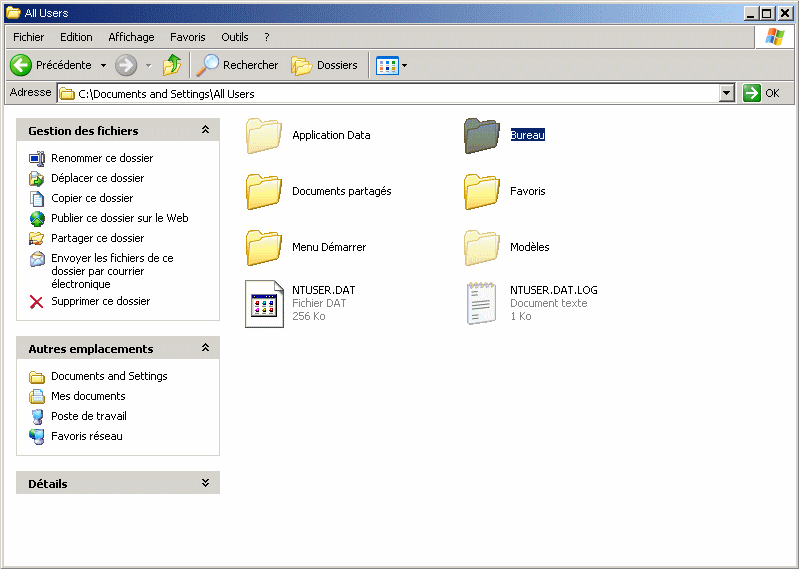
Task: Click the Poste de travail computer icon
Action: click(x=37, y=417)
